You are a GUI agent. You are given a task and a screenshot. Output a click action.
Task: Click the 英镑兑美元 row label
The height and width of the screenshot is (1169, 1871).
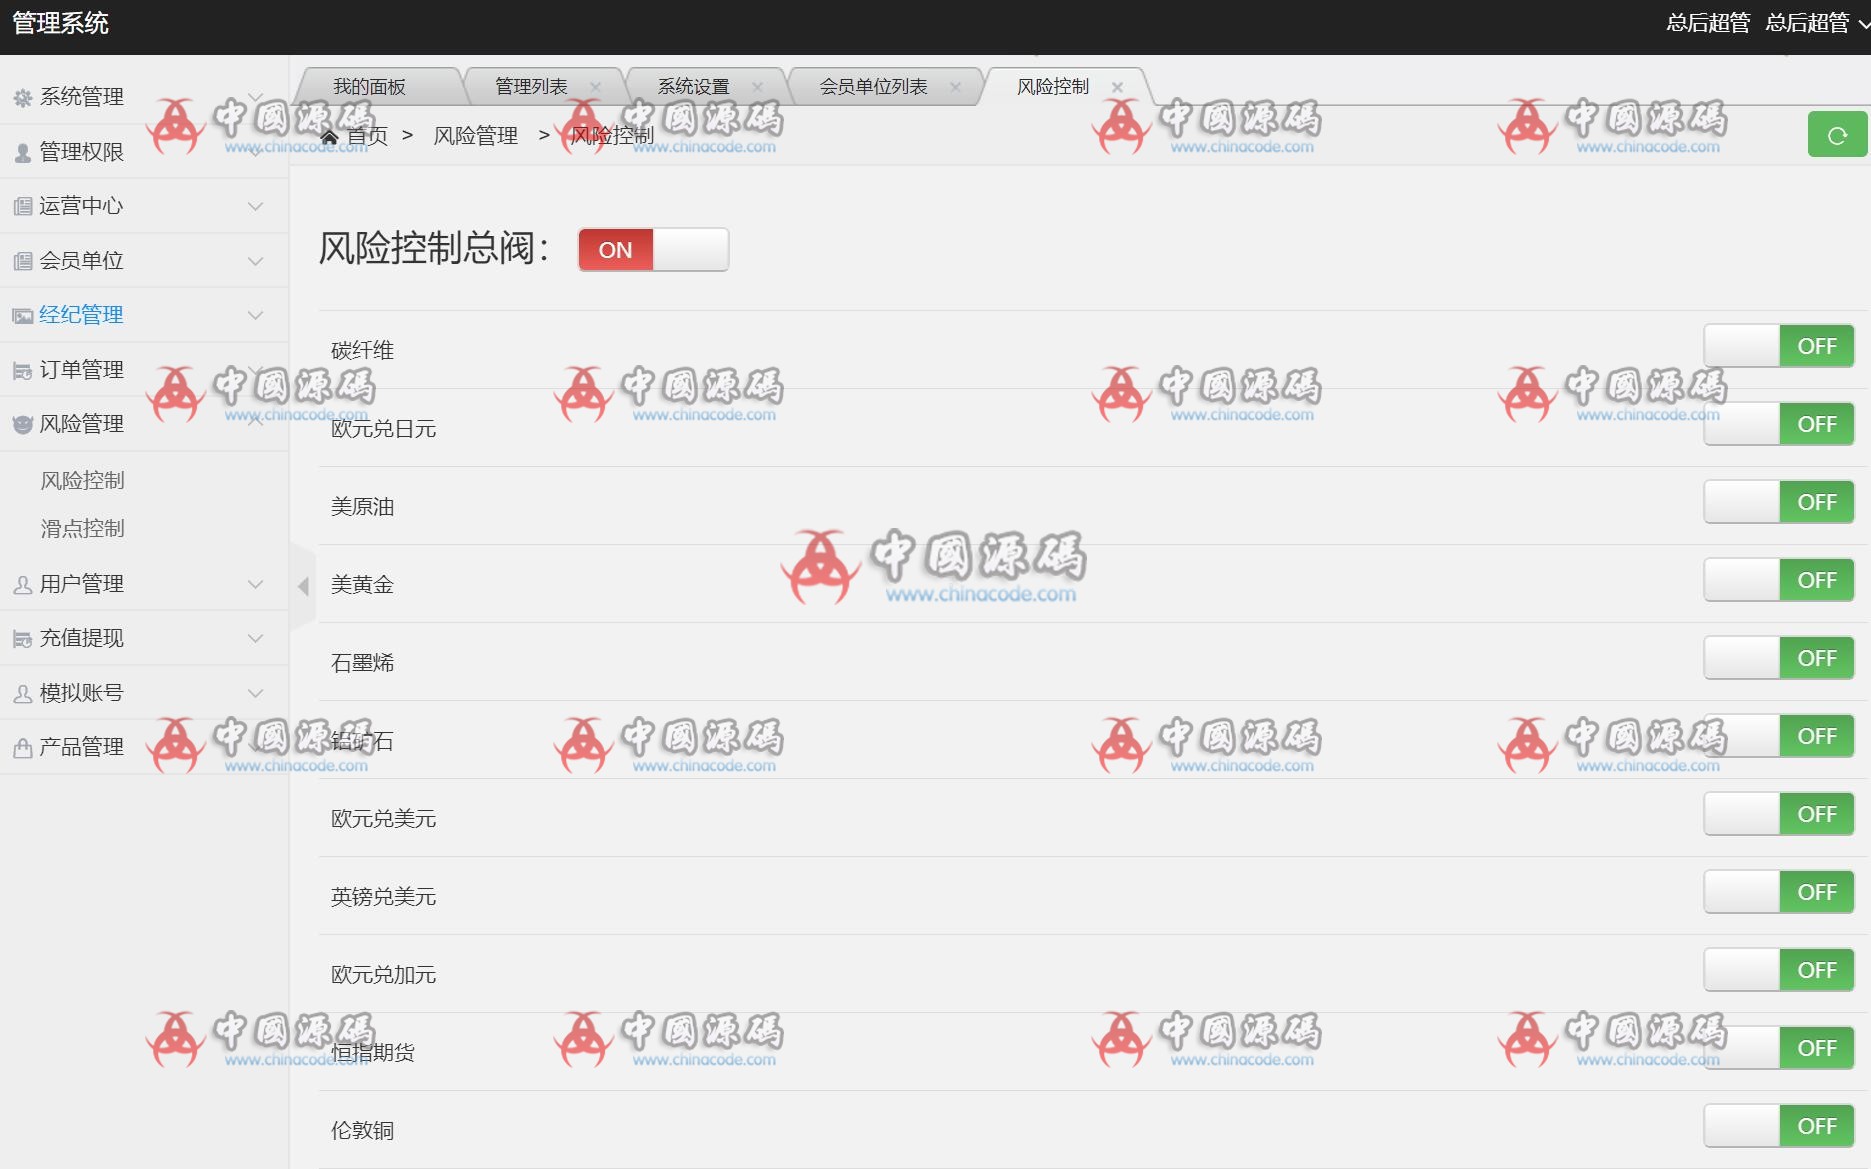coord(384,897)
